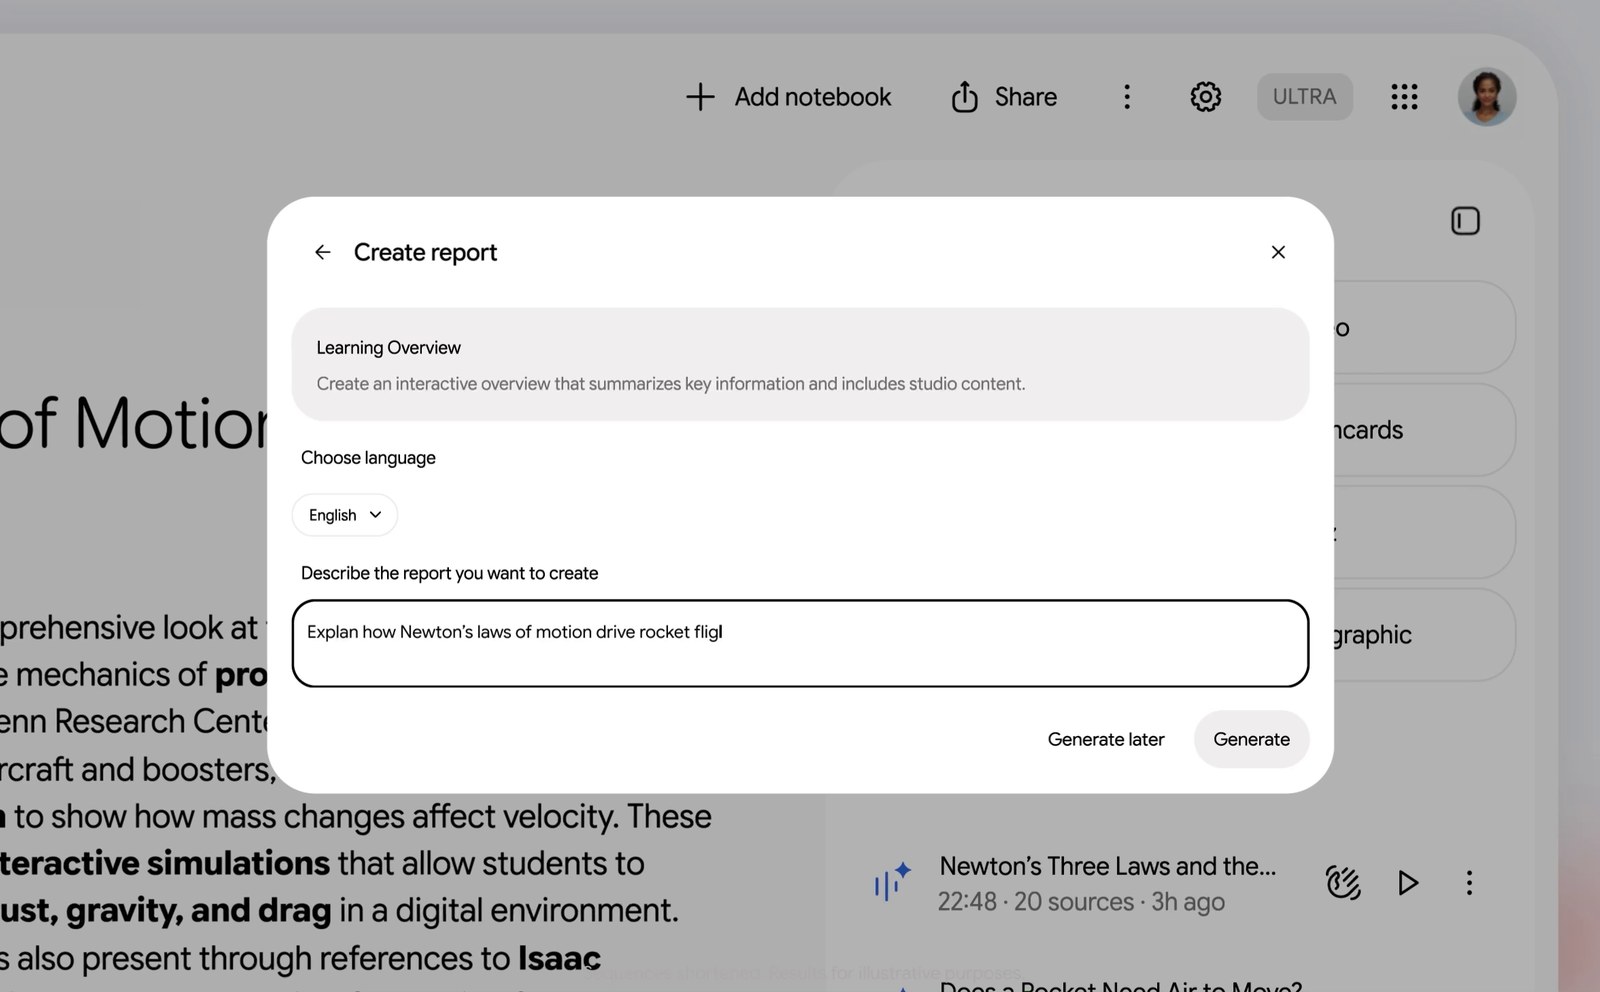The height and width of the screenshot is (992, 1600).
Task: Open more options for Newton's Three Laws item
Action: coord(1469,883)
